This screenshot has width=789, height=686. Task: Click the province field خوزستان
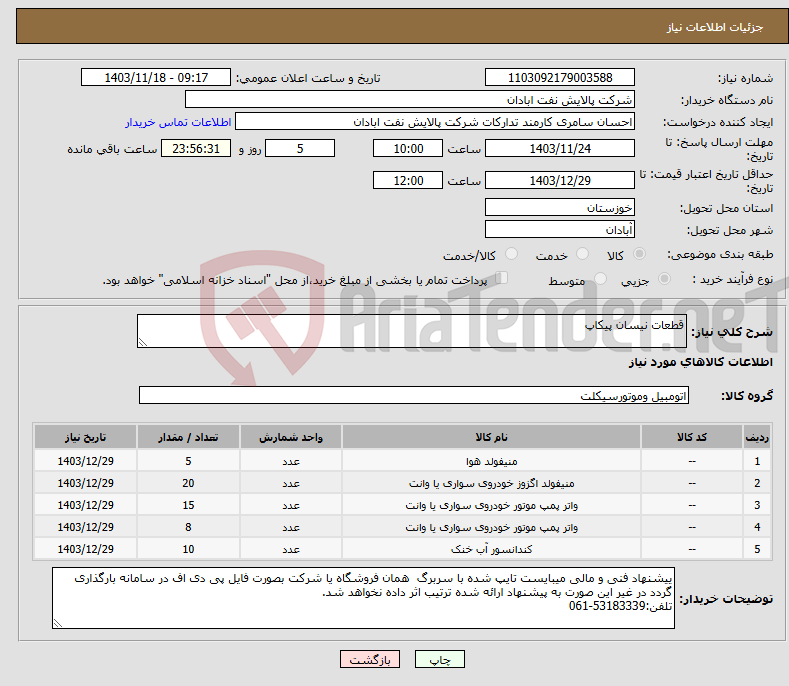pyautogui.click(x=560, y=207)
